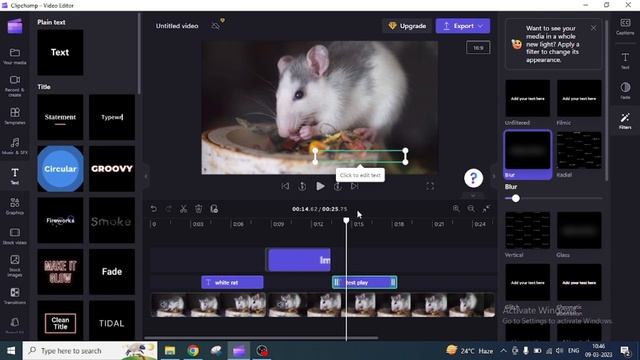The height and width of the screenshot is (360, 640).
Task: Click the 0:15 mark on ruler
Action: (359, 224)
